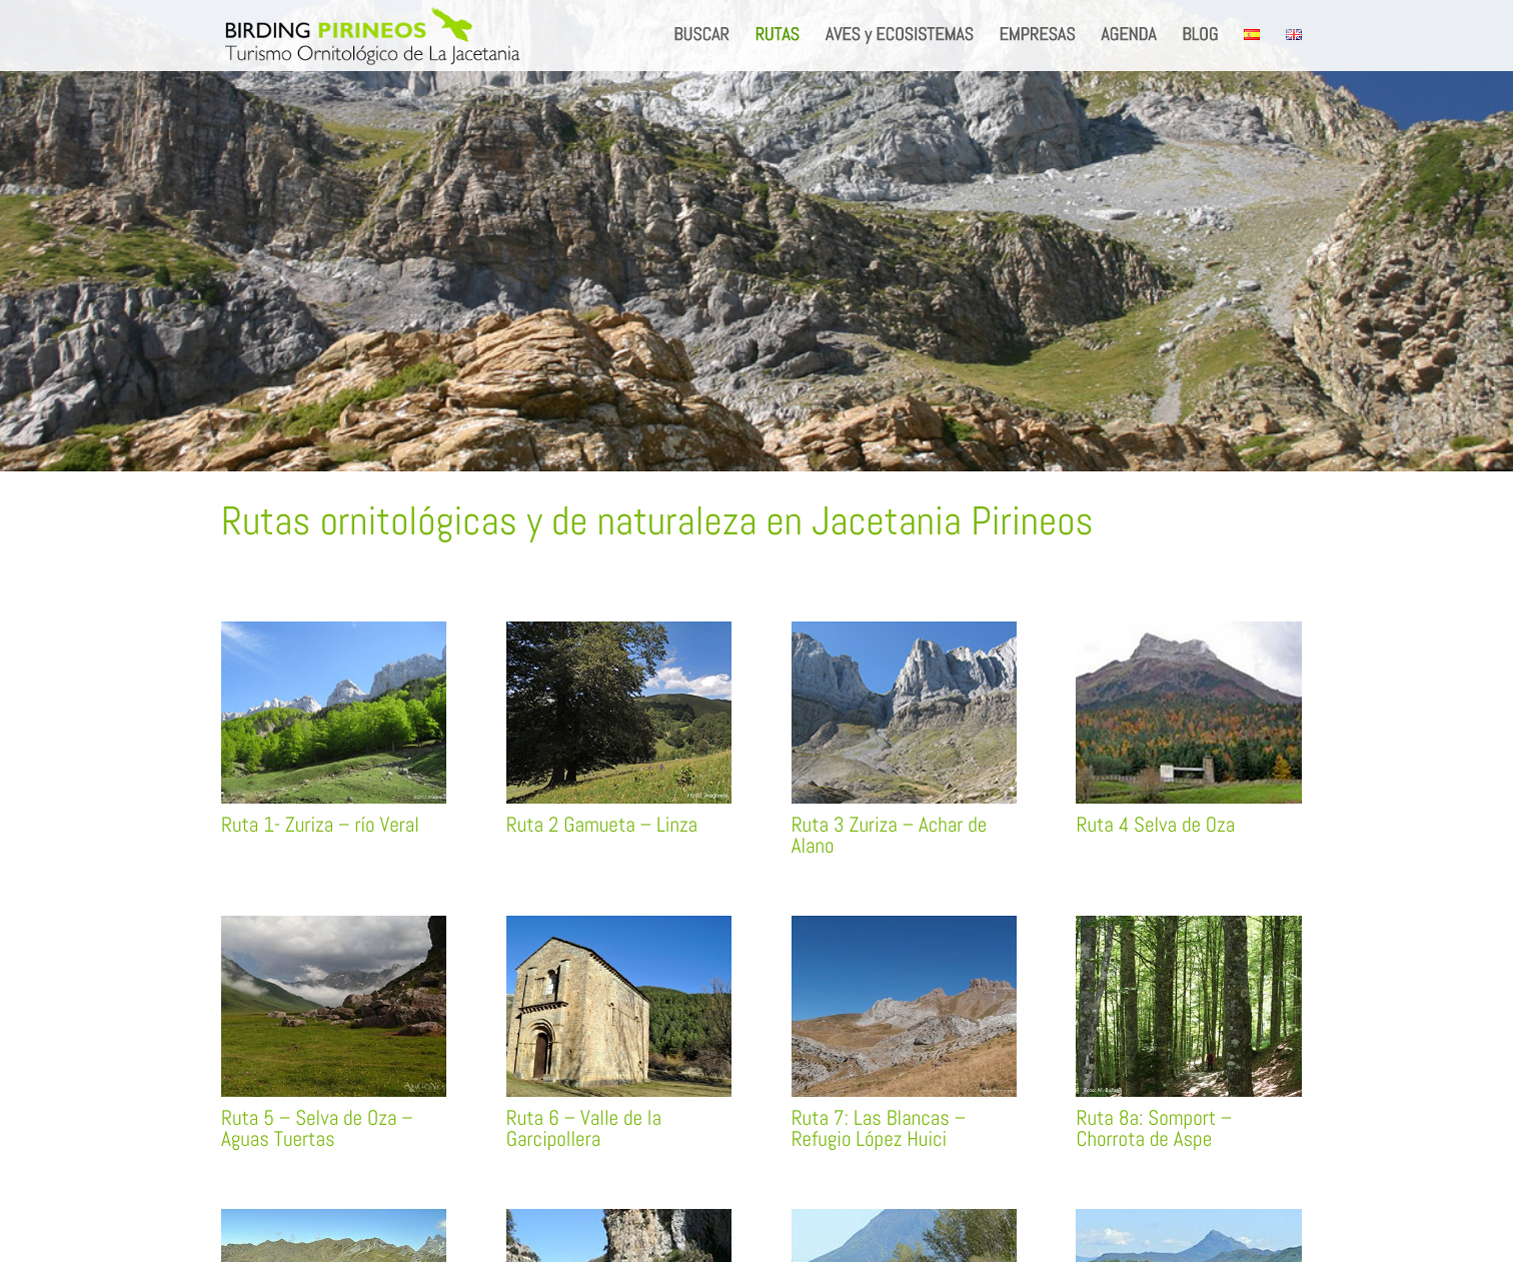Open the AVES y ECOSISTEMAS menu
The image size is (1513, 1262).
tap(899, 34)
